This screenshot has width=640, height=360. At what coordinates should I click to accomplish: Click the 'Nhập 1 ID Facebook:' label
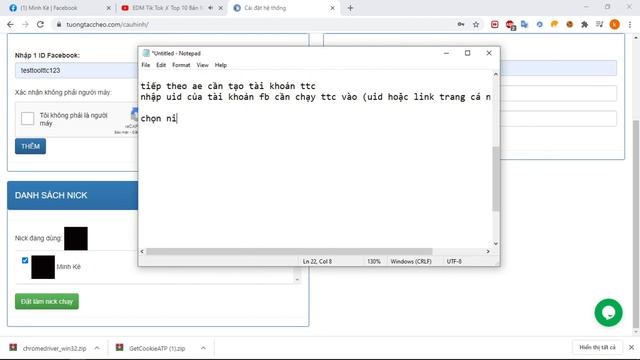[x=47, y=55]
